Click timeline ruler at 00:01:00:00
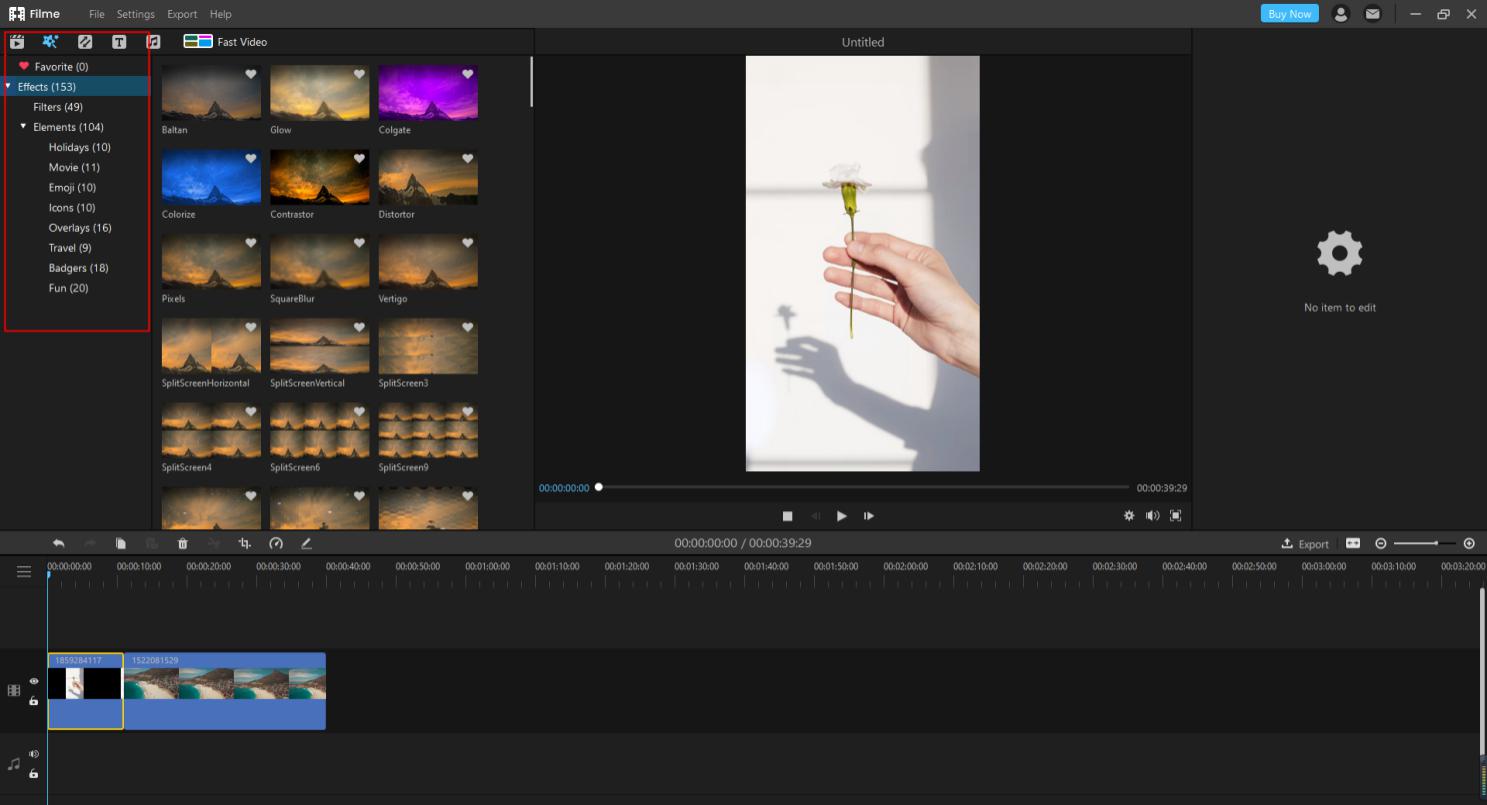Screen dimensions: 1487x805 (x=487, y=566)
